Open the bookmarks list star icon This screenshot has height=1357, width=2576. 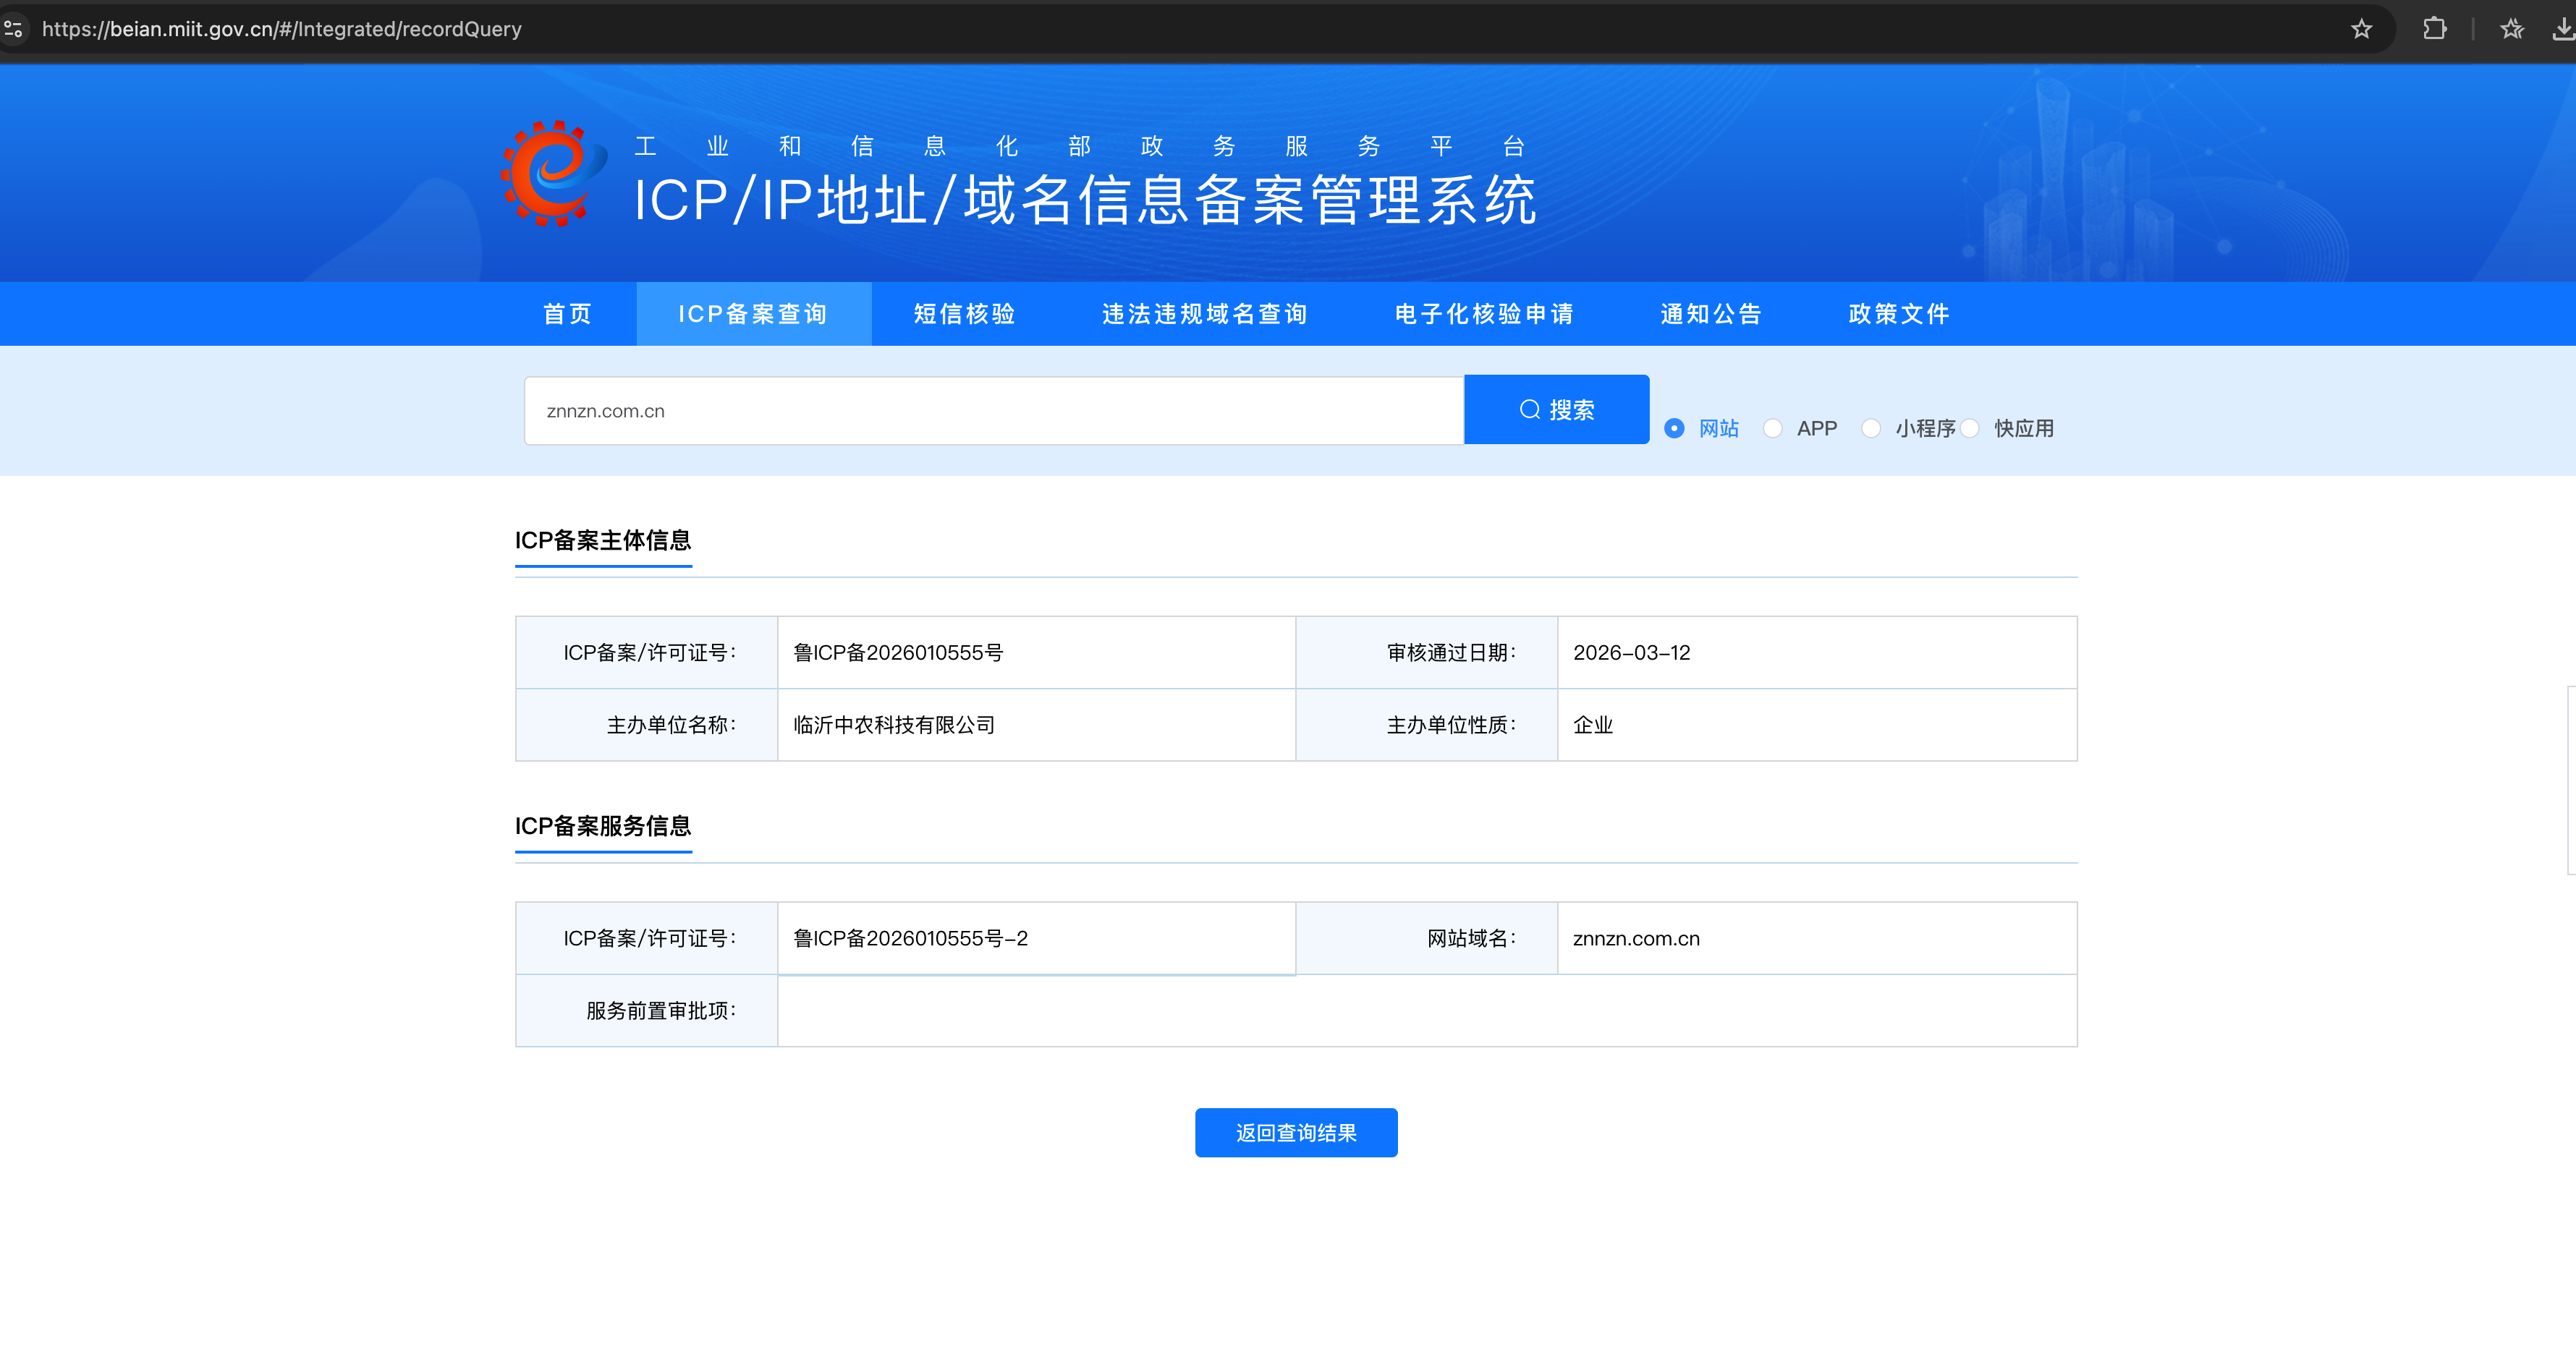2511,29
